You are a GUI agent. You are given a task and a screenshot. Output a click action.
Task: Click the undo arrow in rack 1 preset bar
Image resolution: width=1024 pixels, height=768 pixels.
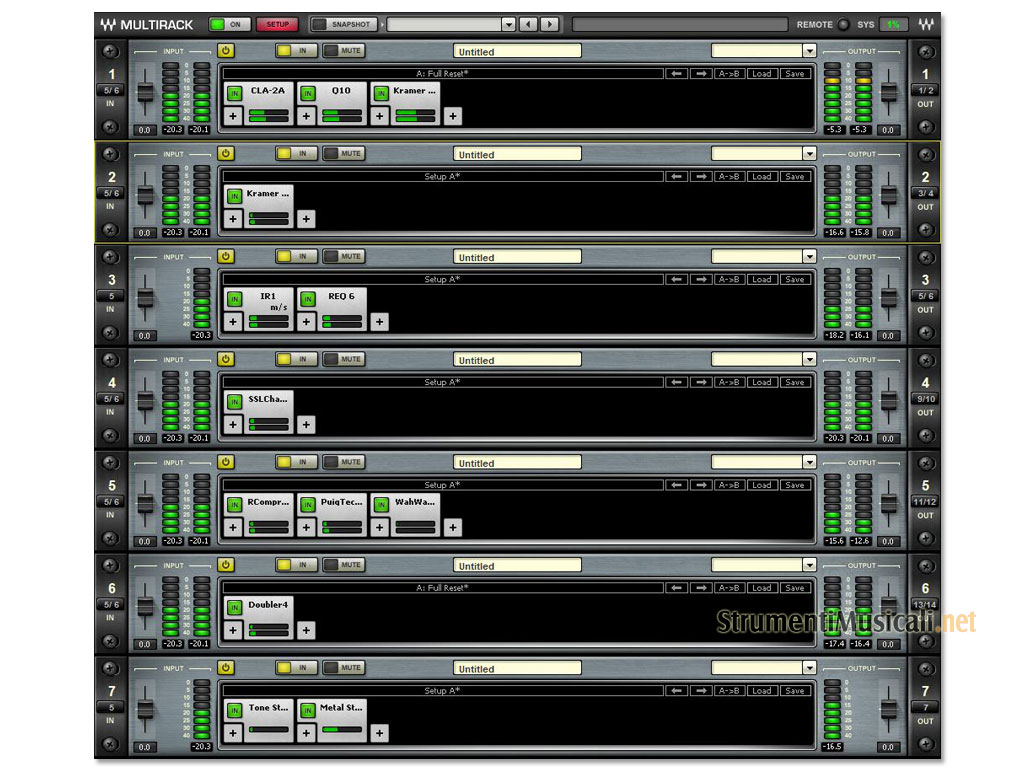pos(678,73)
